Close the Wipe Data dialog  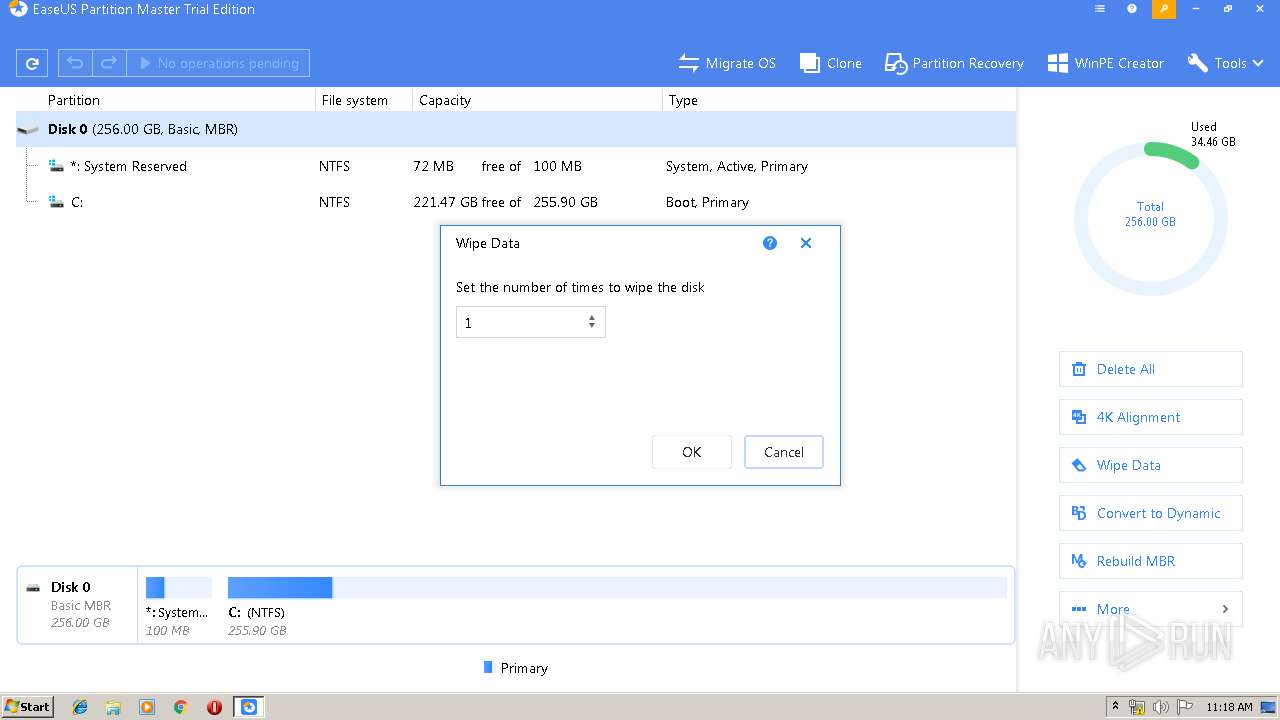(806, 243)
